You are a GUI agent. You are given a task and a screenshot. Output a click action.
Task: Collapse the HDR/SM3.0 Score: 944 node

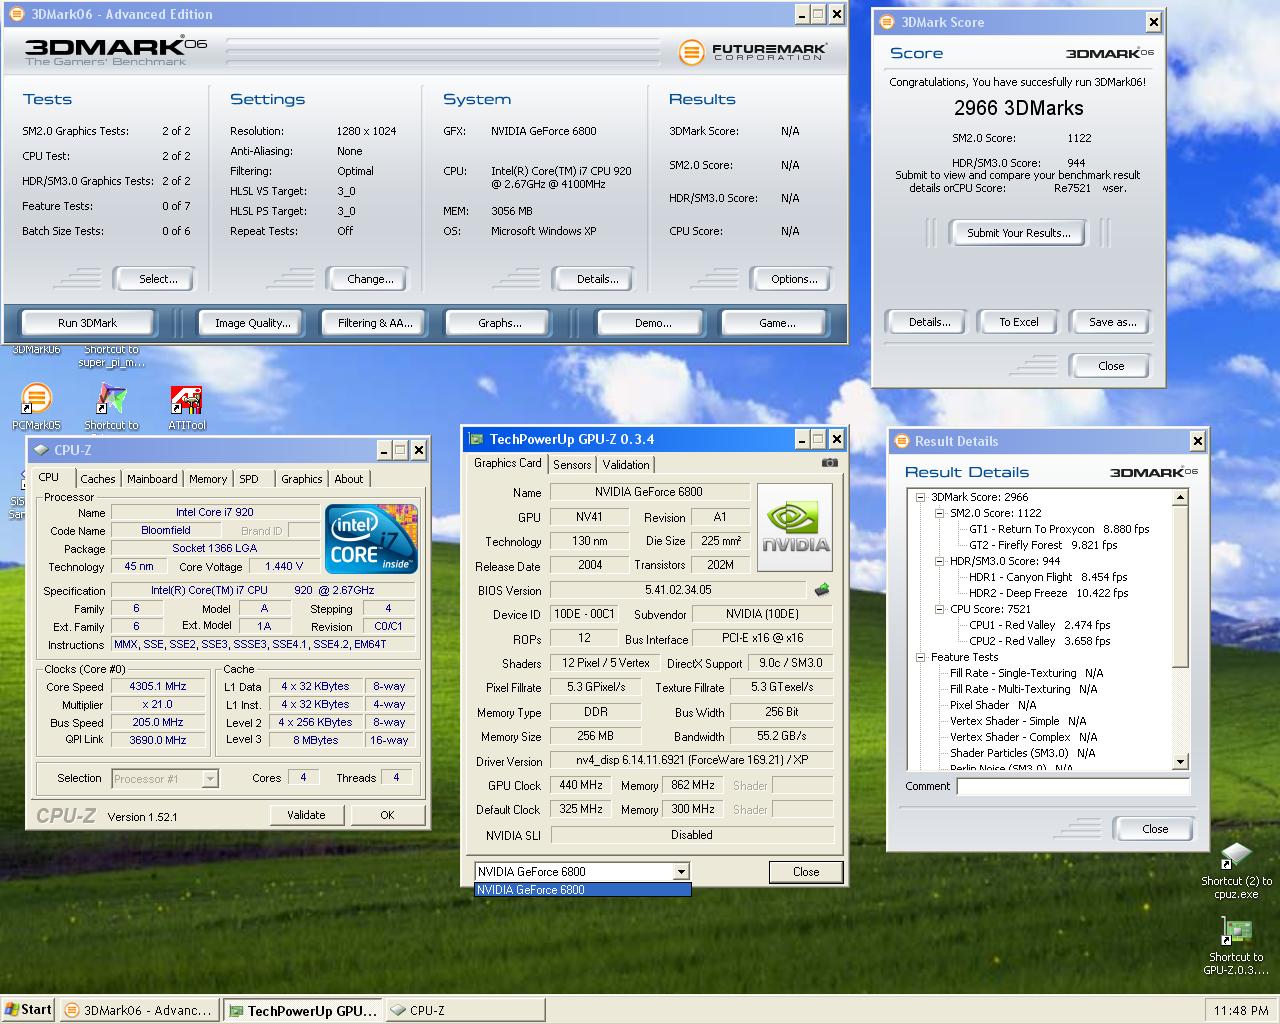(940, 561)
